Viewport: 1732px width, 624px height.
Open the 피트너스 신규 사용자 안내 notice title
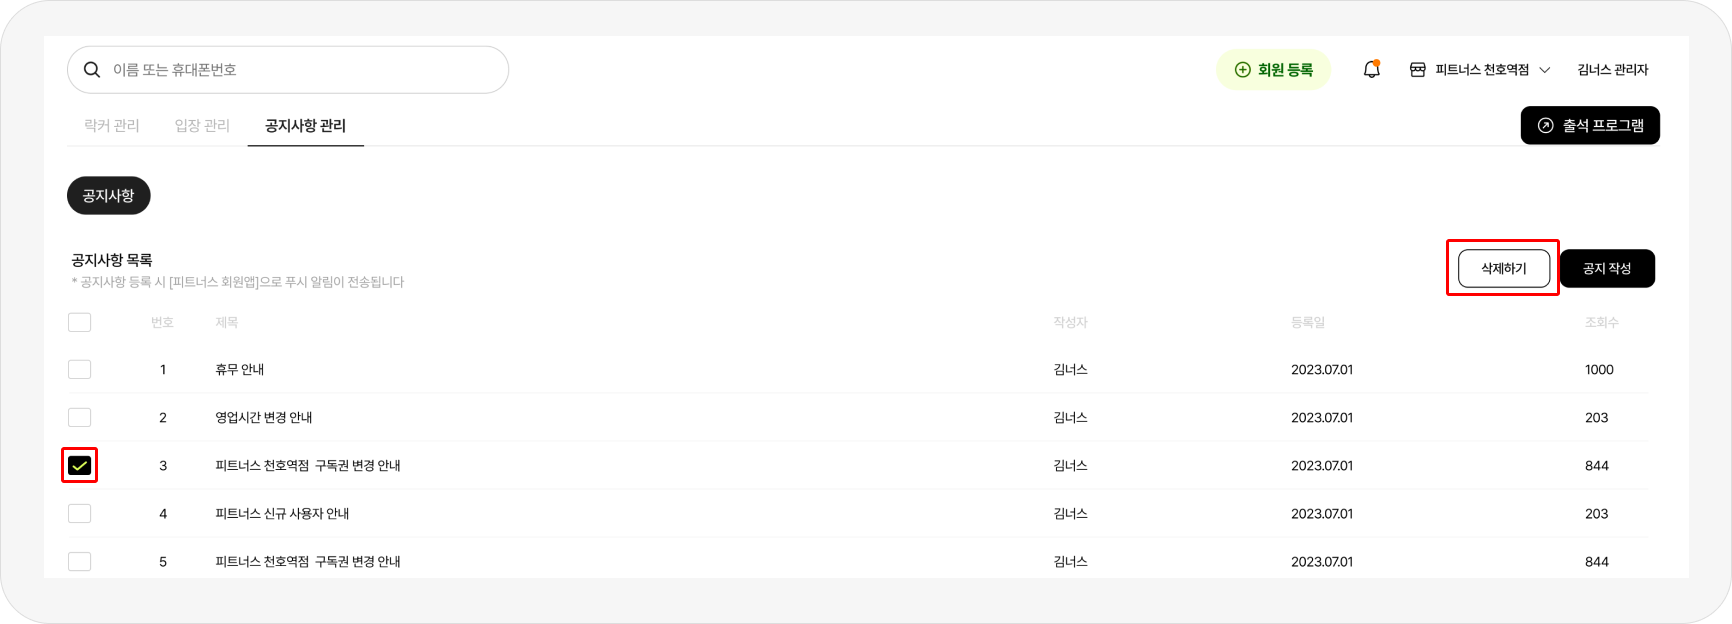[x=282, y=513]
